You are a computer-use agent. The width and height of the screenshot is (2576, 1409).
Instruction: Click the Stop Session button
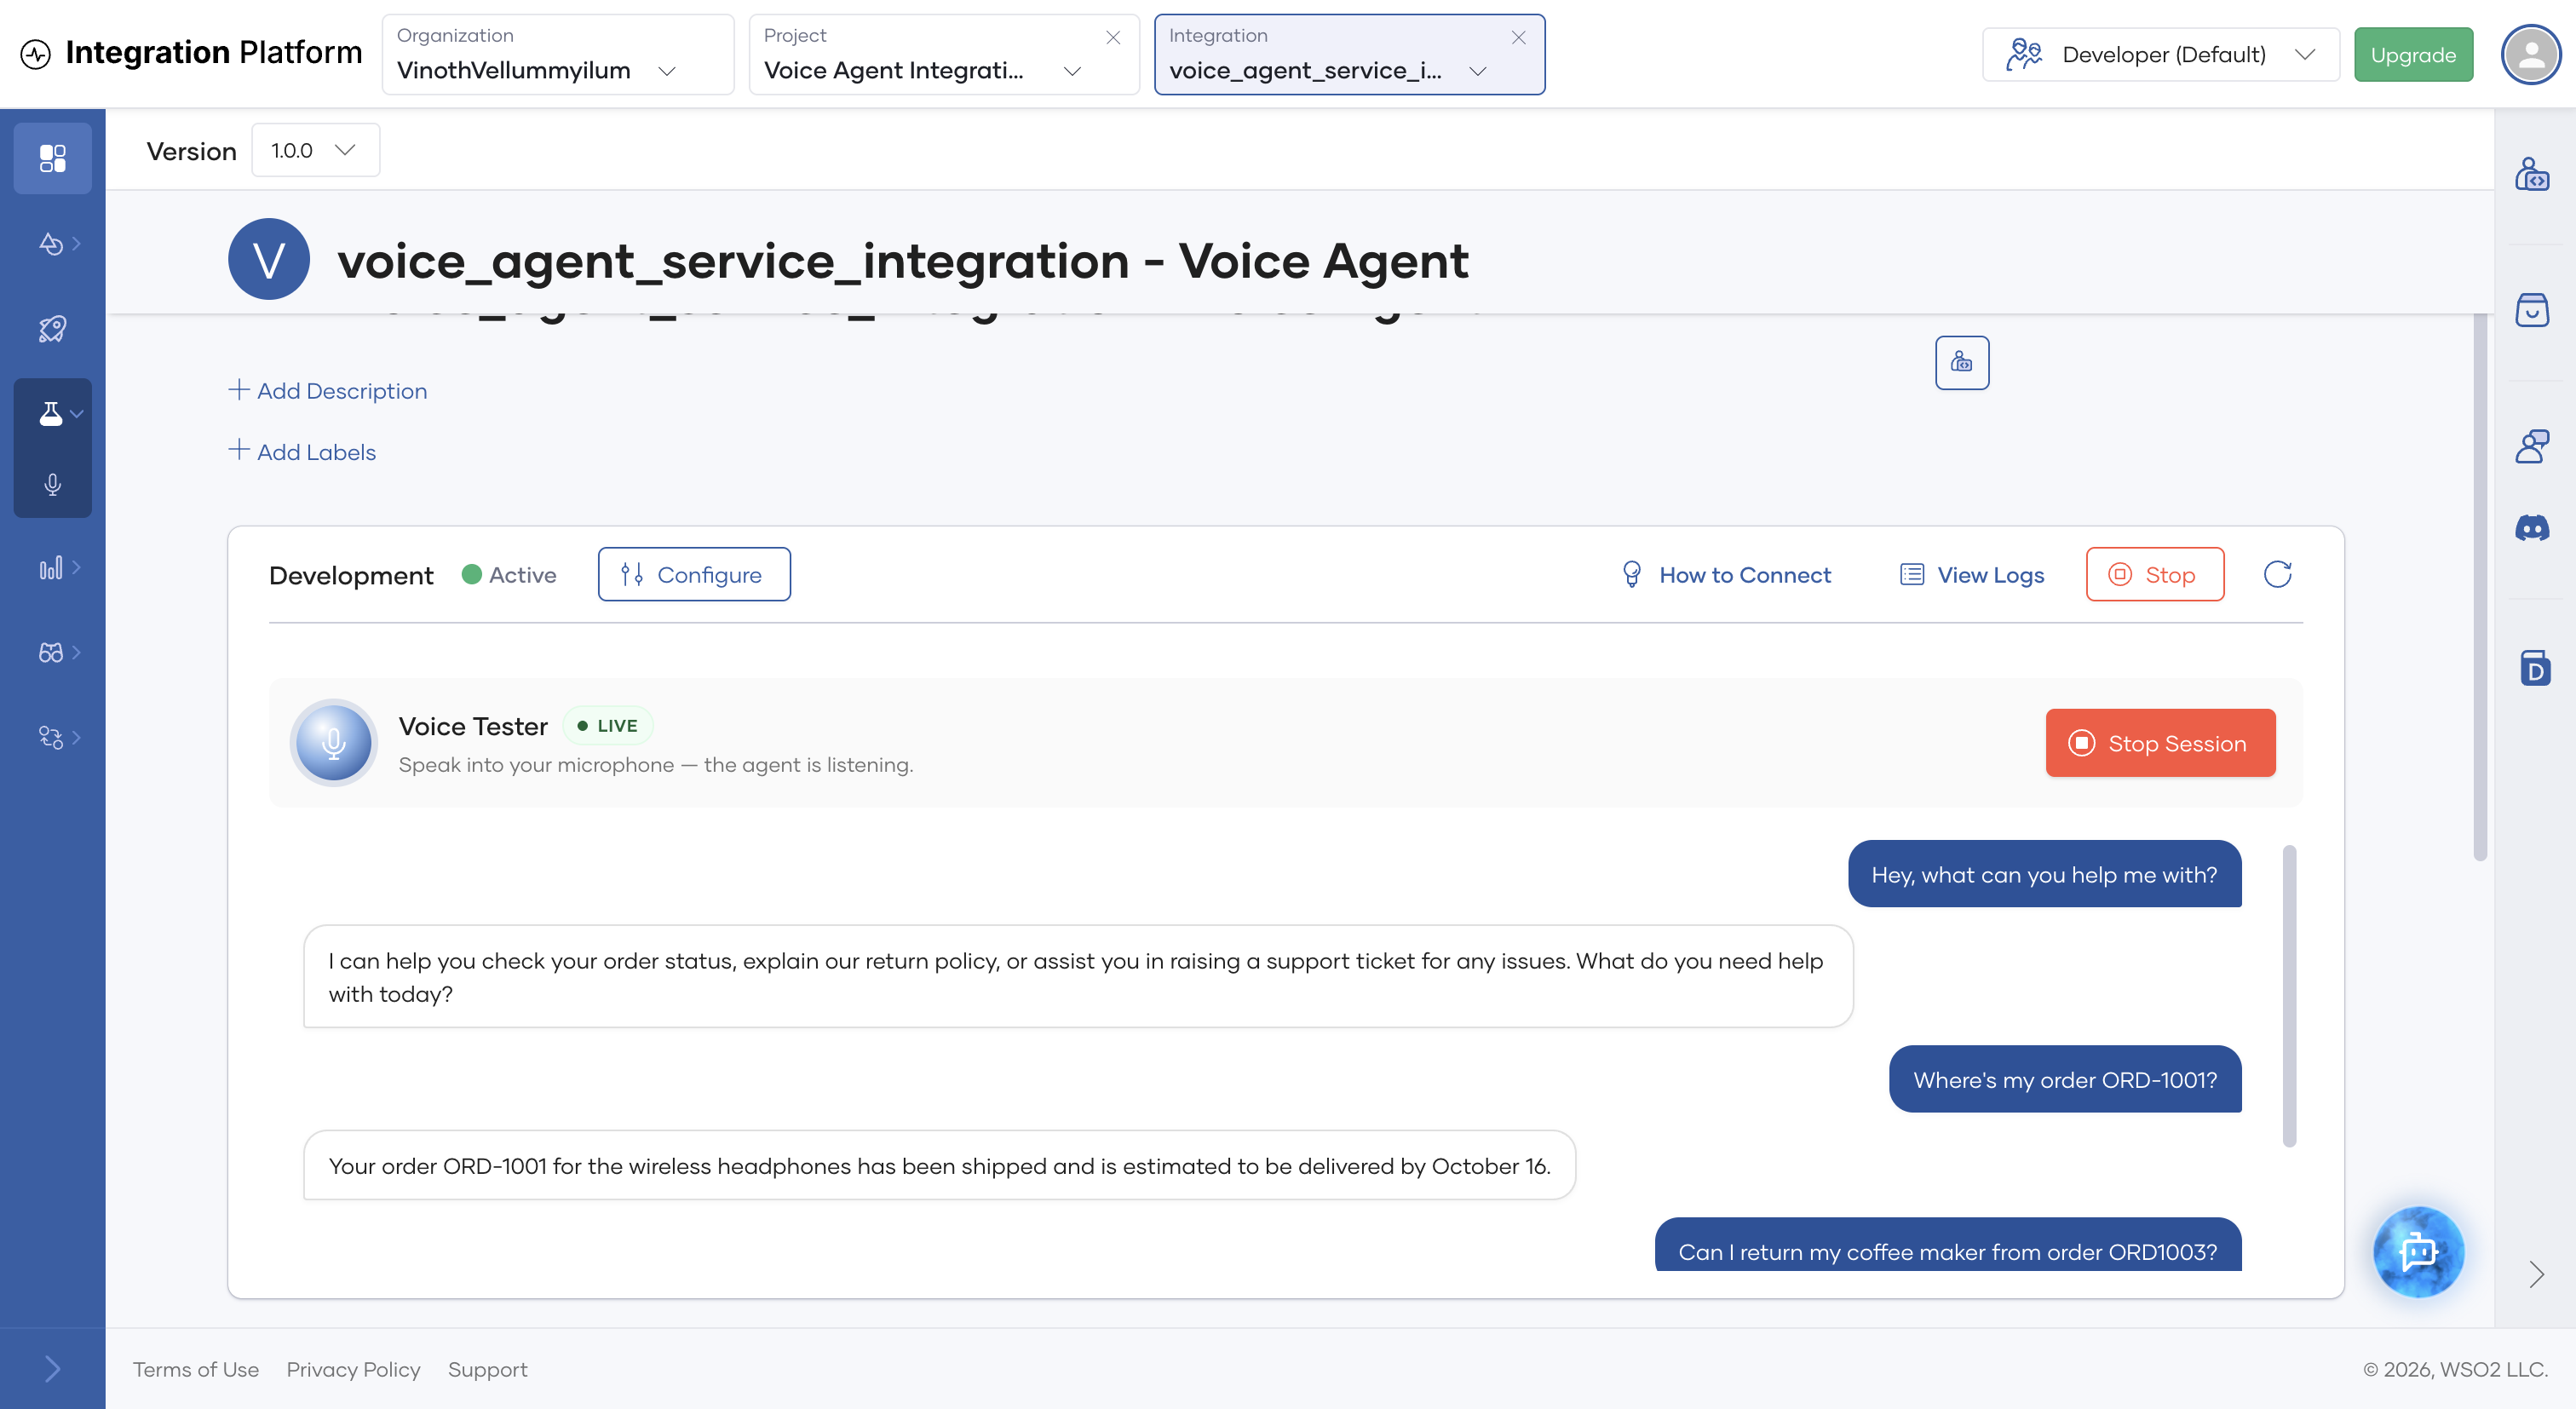tap(2160, 743)
